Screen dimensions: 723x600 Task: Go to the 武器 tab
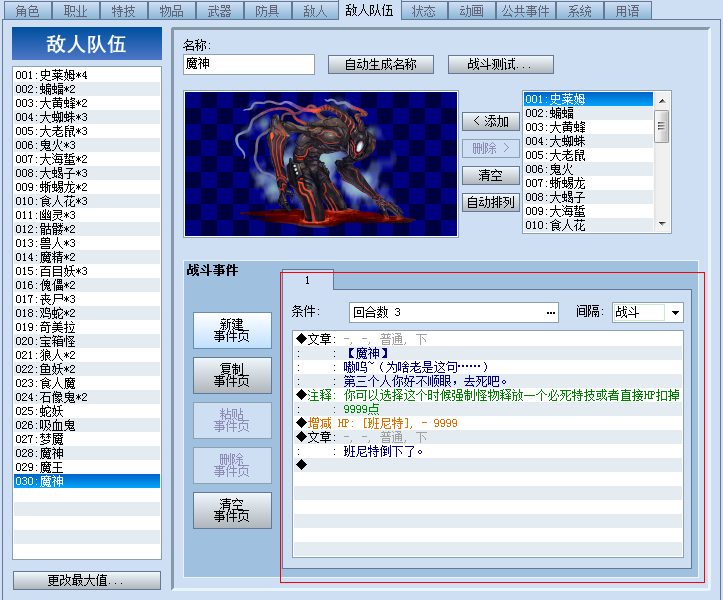[x=219, y=10]
